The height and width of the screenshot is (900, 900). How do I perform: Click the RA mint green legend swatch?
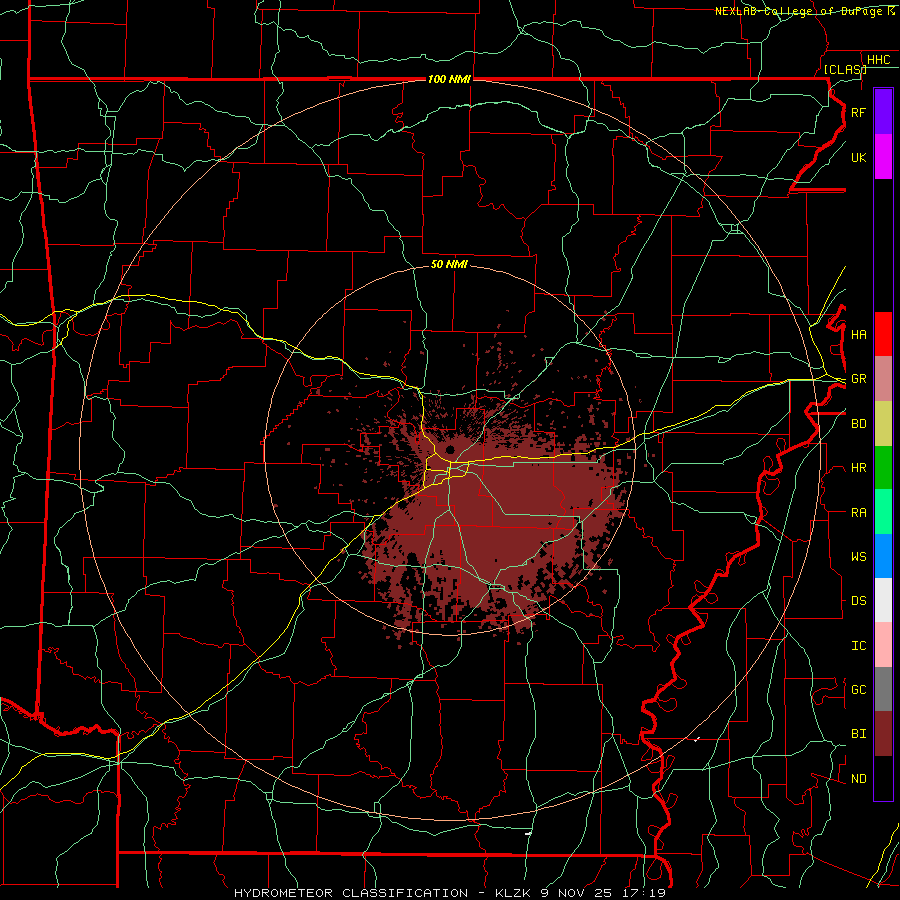[x=883, y=512]
